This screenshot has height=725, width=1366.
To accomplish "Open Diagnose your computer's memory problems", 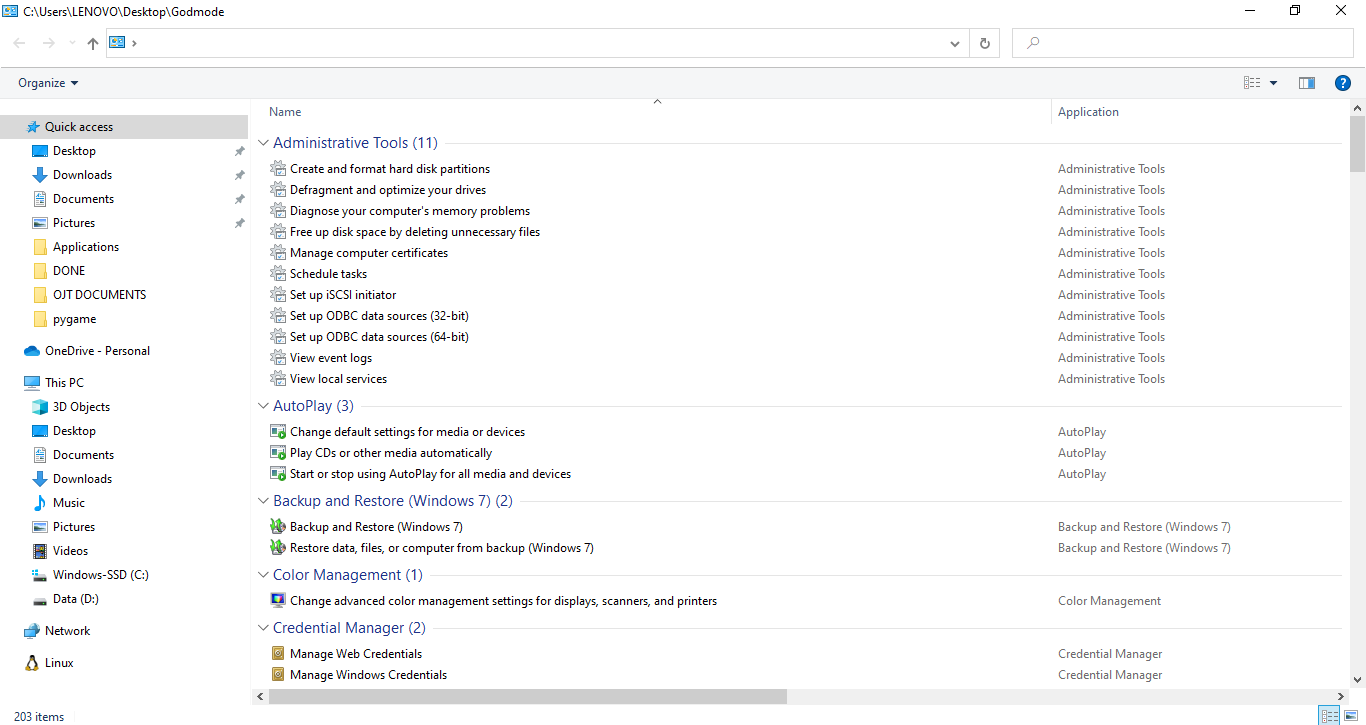I will click(x=410, y=211).
